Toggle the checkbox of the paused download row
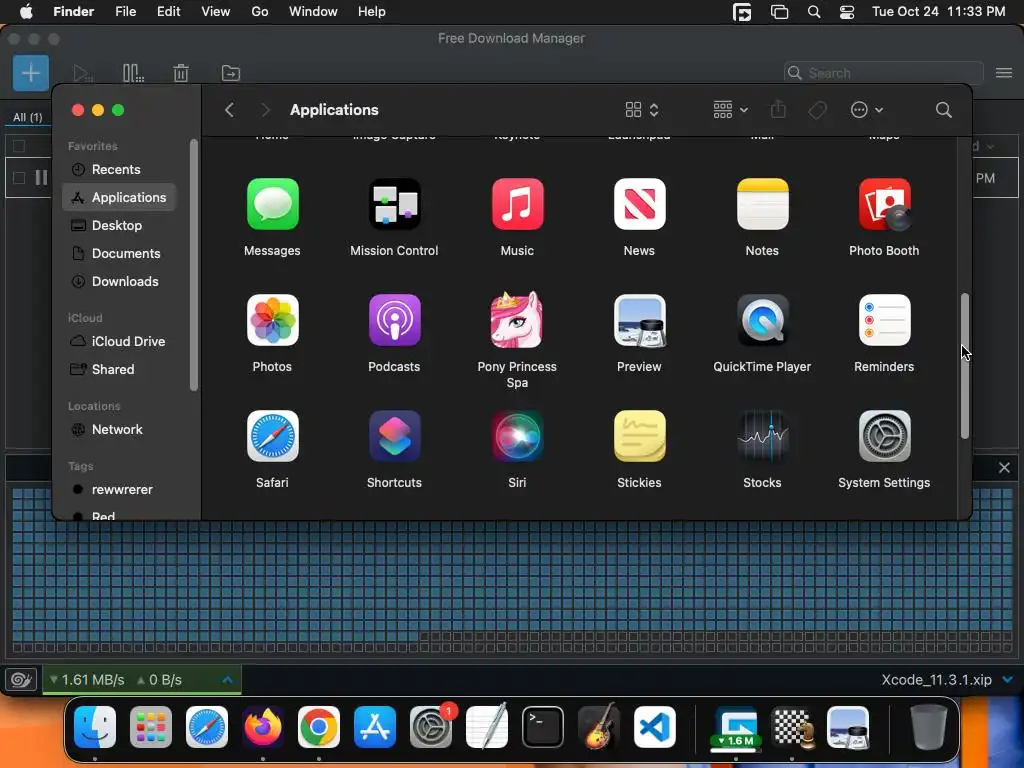This screenshot has height=768, width=1024. point(19,178)
